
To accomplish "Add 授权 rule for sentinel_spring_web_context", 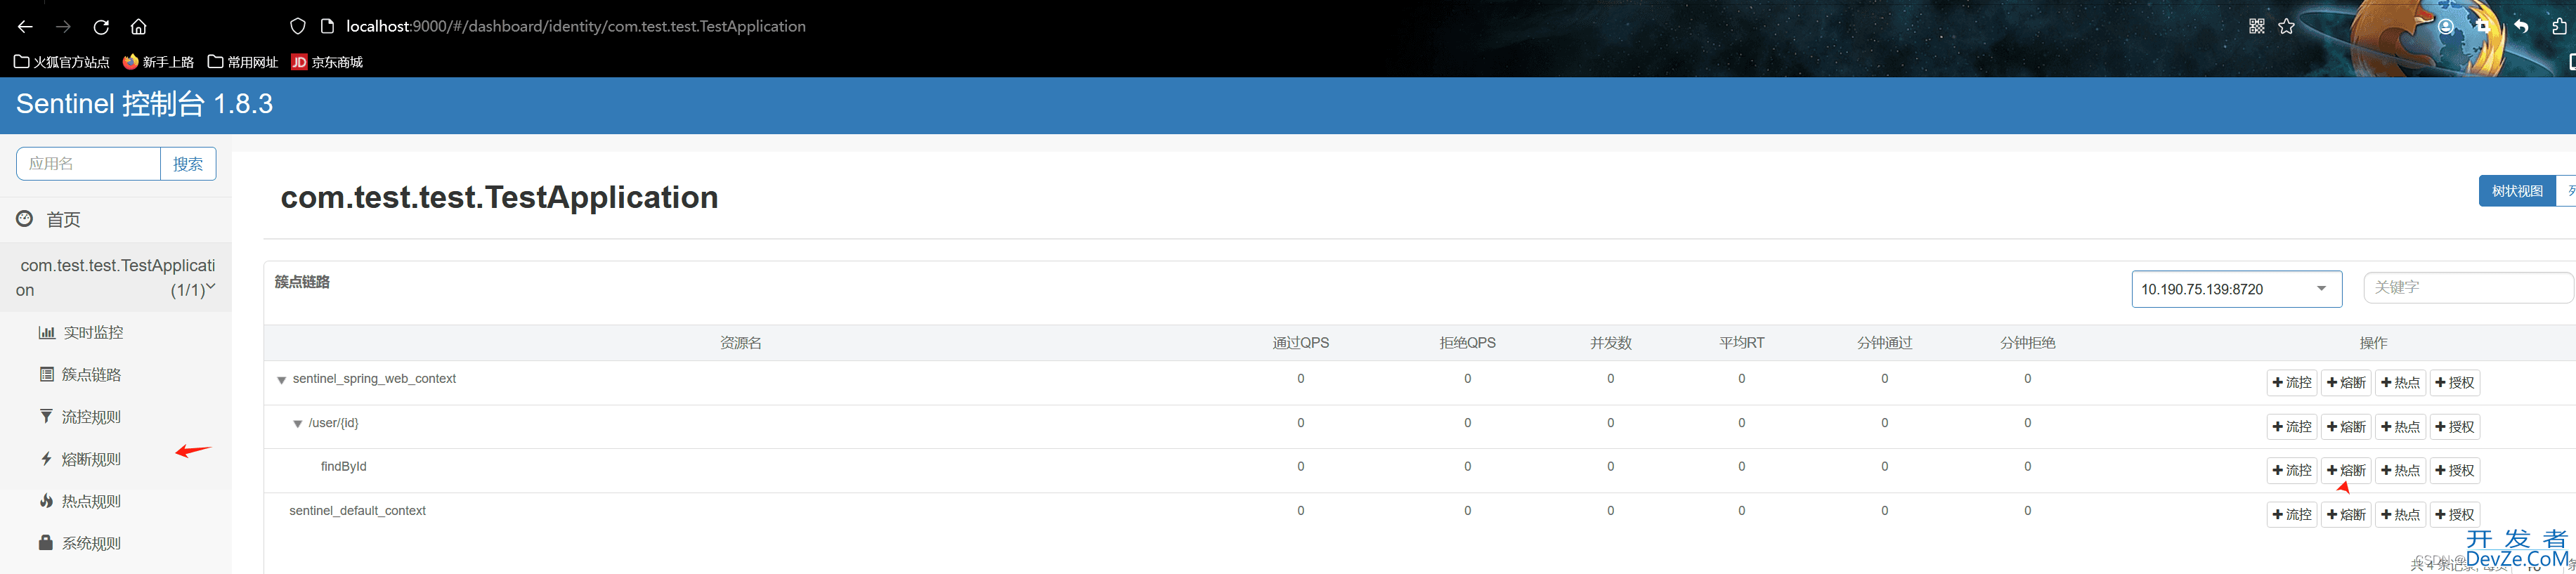I will click(2454, 383).
